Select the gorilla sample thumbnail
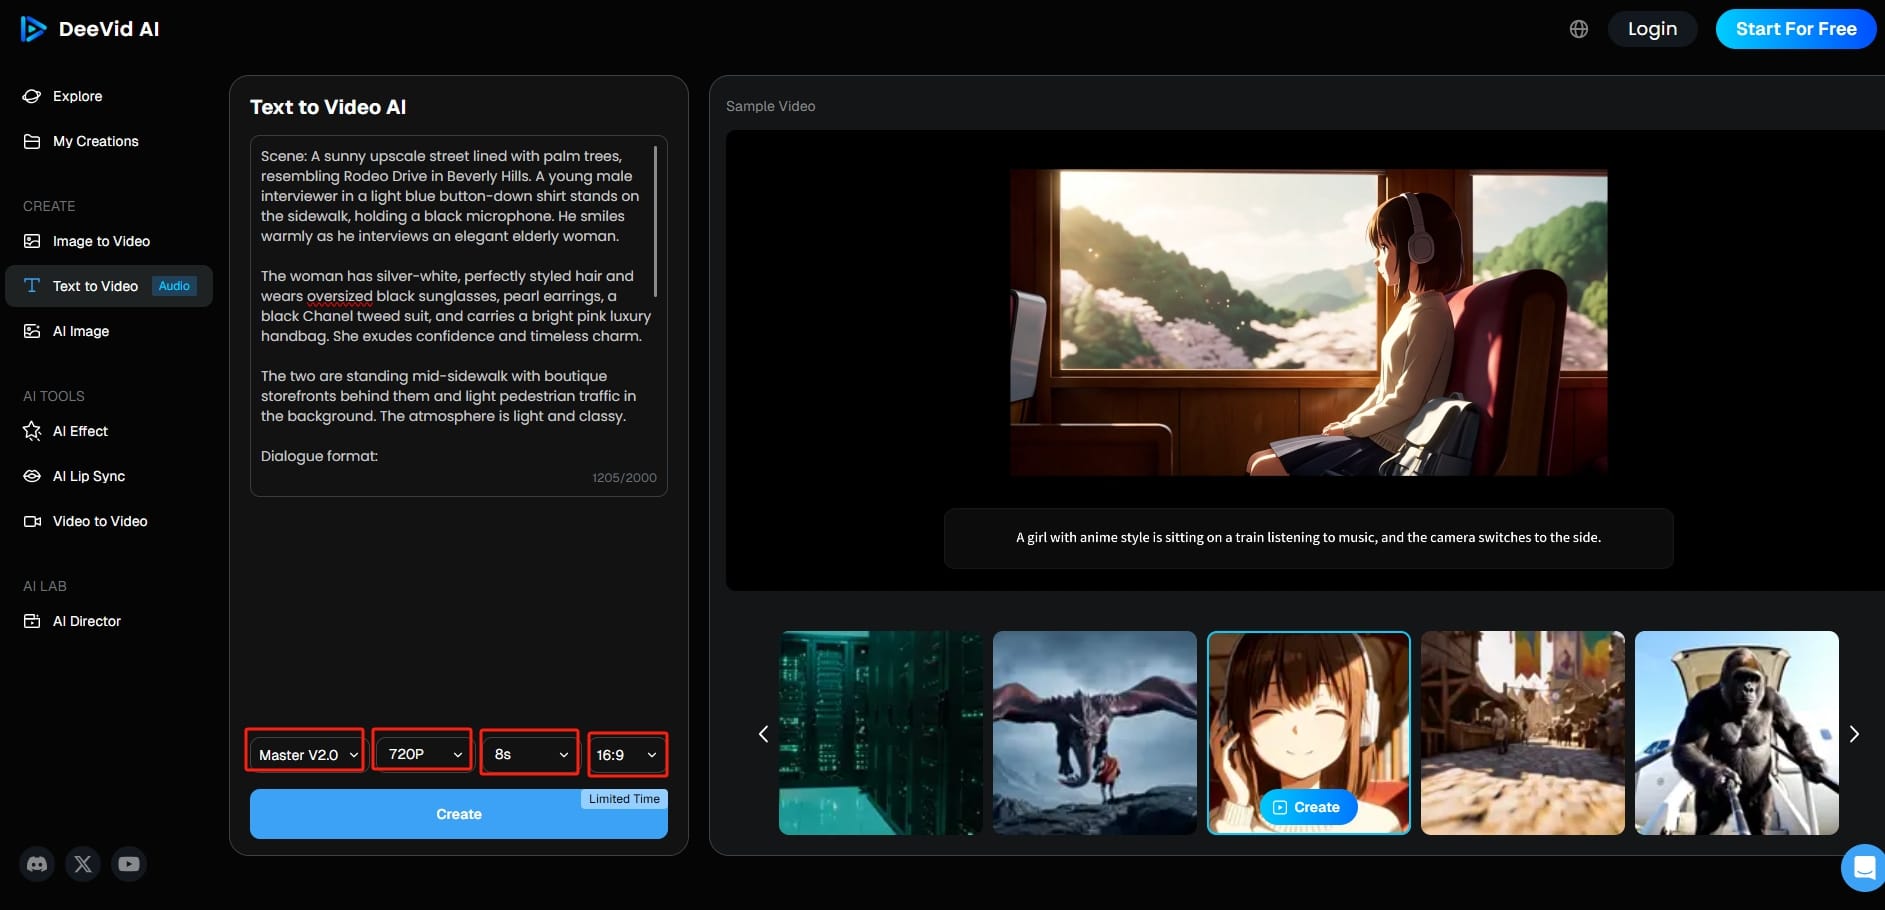Image resolution: width=1885 pixels, height=910 pixels. [x=1737, y=733]
